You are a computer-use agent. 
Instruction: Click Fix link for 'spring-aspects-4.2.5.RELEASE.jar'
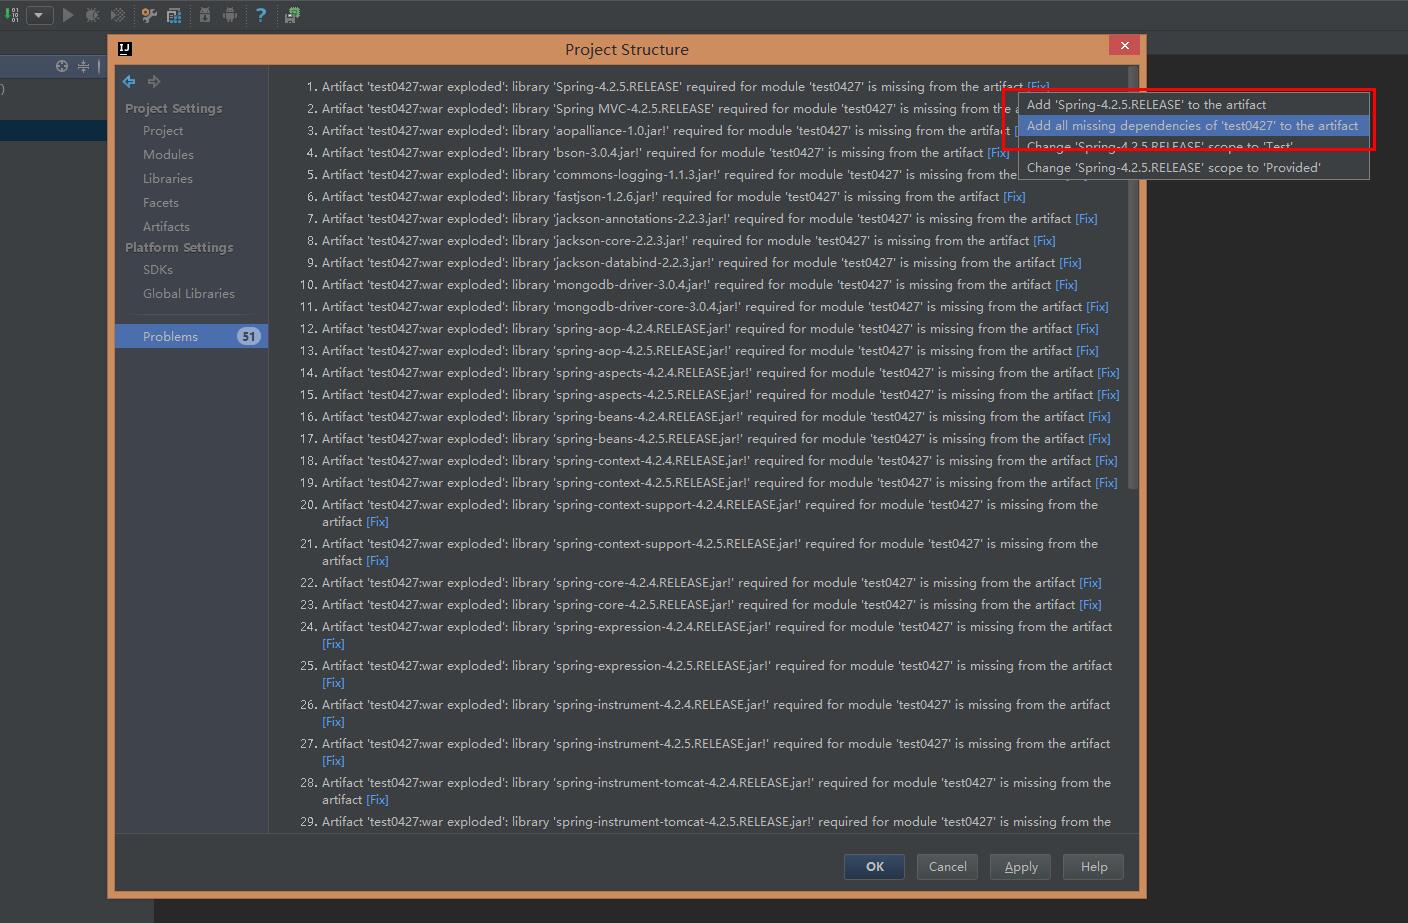tap(1108, 395)
